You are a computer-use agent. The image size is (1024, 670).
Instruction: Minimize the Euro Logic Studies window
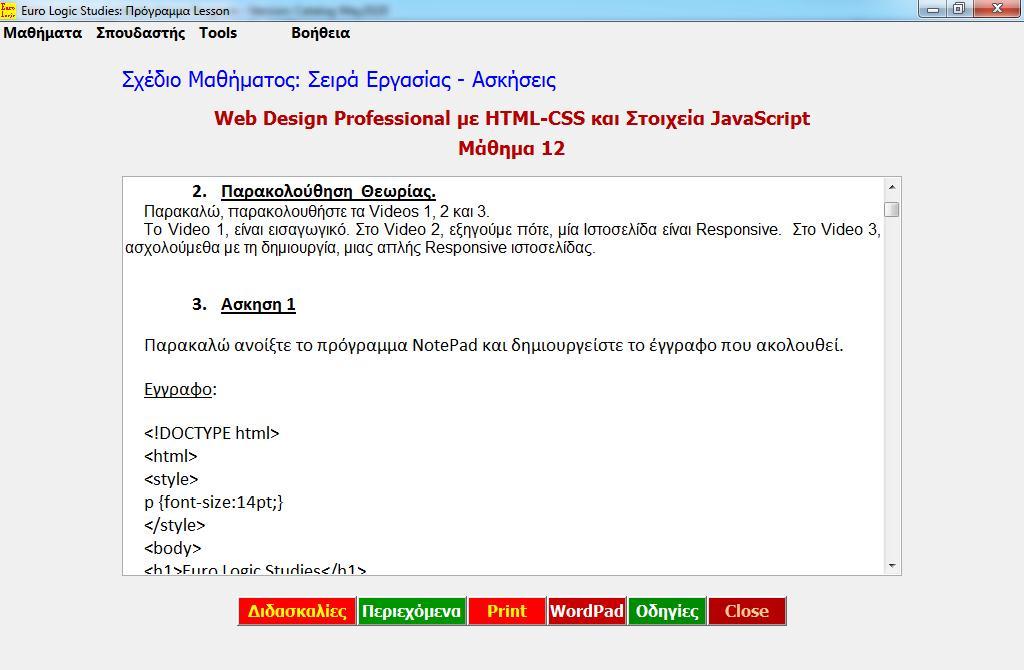click(x=933, y=9)
